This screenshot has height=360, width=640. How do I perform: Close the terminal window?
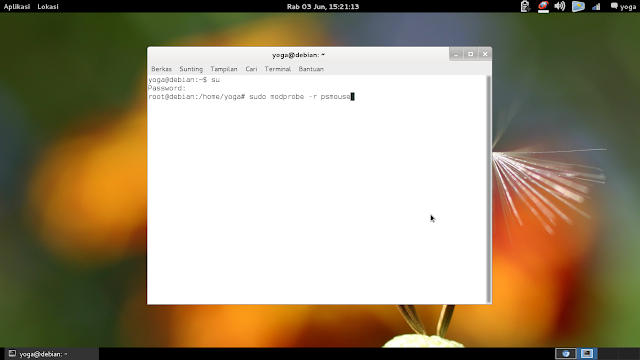[x=485, y=54]
